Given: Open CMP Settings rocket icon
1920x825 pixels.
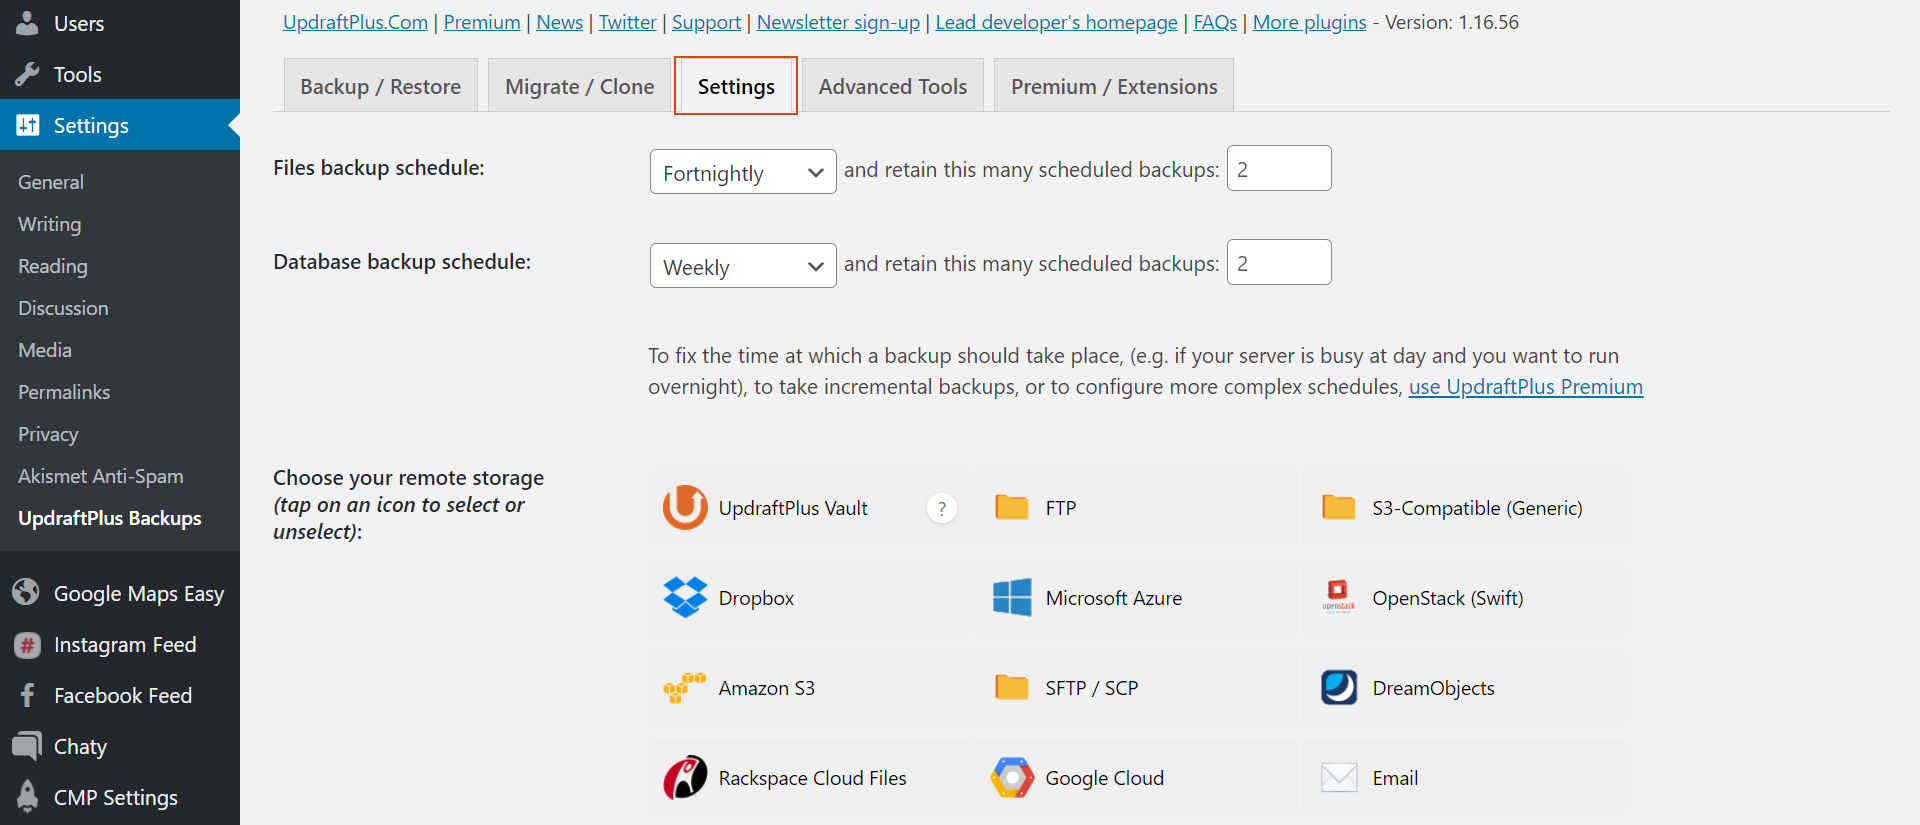Looking at the screenshot, I should pos(28,797).
